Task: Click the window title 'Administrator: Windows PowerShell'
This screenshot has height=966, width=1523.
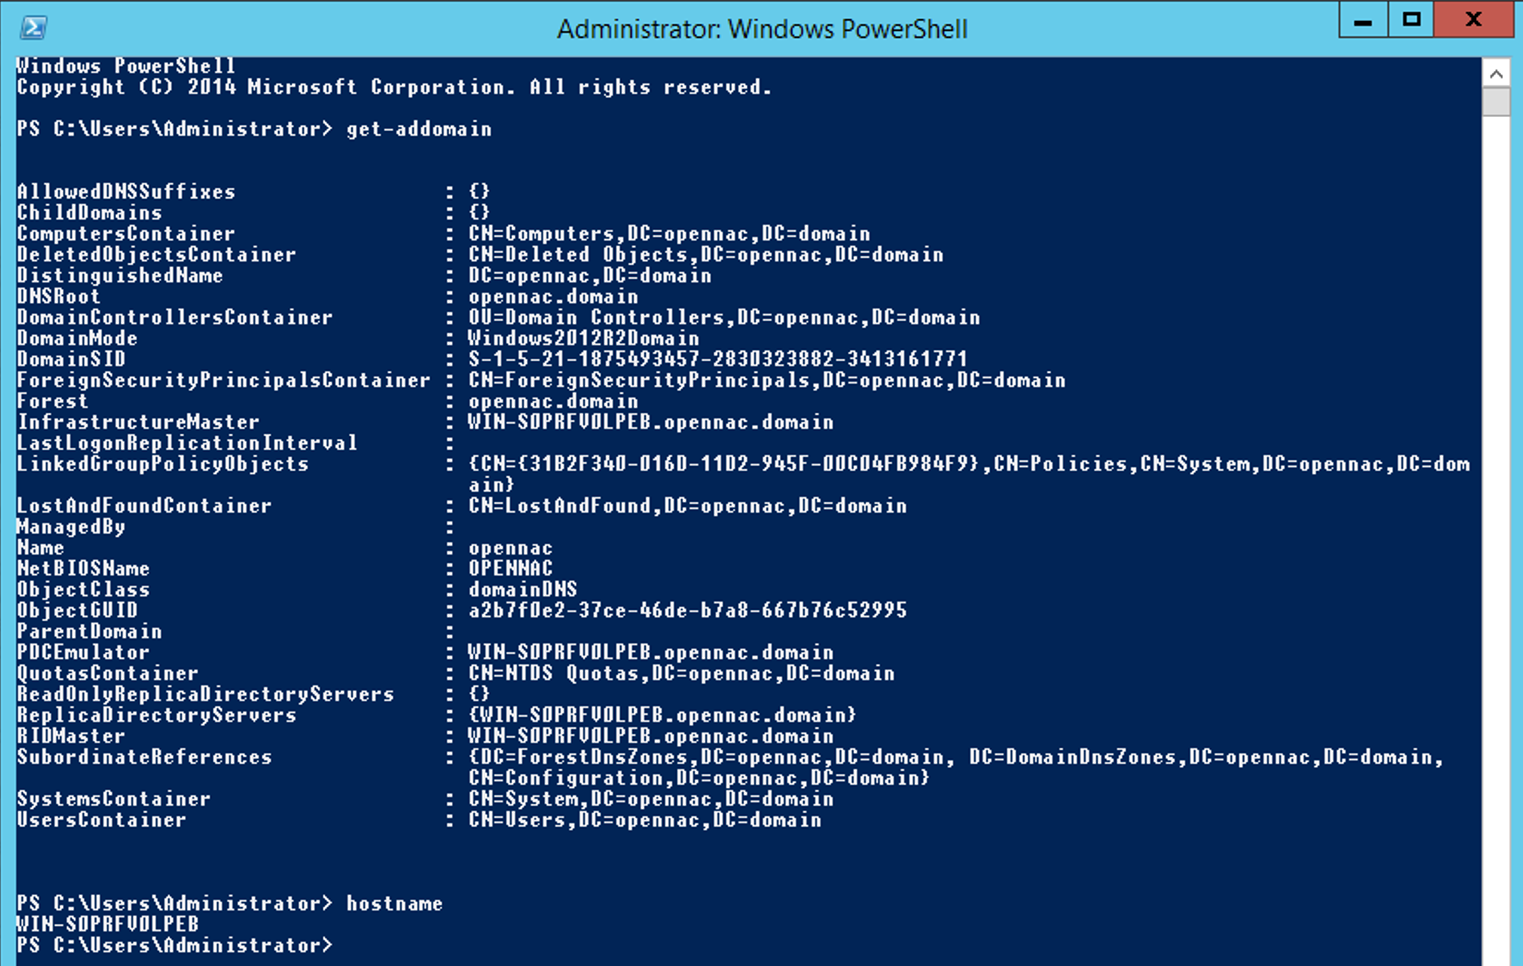Action: click(761, 28)
